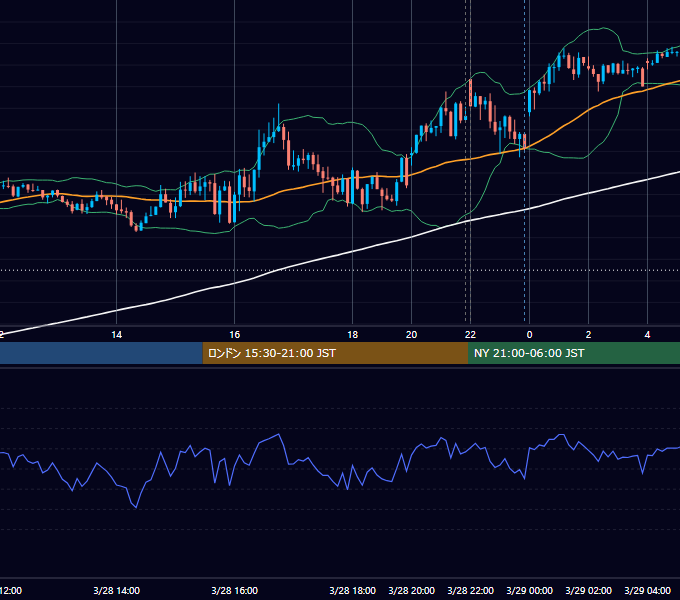Select the 3/29 04:00 date label

tap(647, 590)
